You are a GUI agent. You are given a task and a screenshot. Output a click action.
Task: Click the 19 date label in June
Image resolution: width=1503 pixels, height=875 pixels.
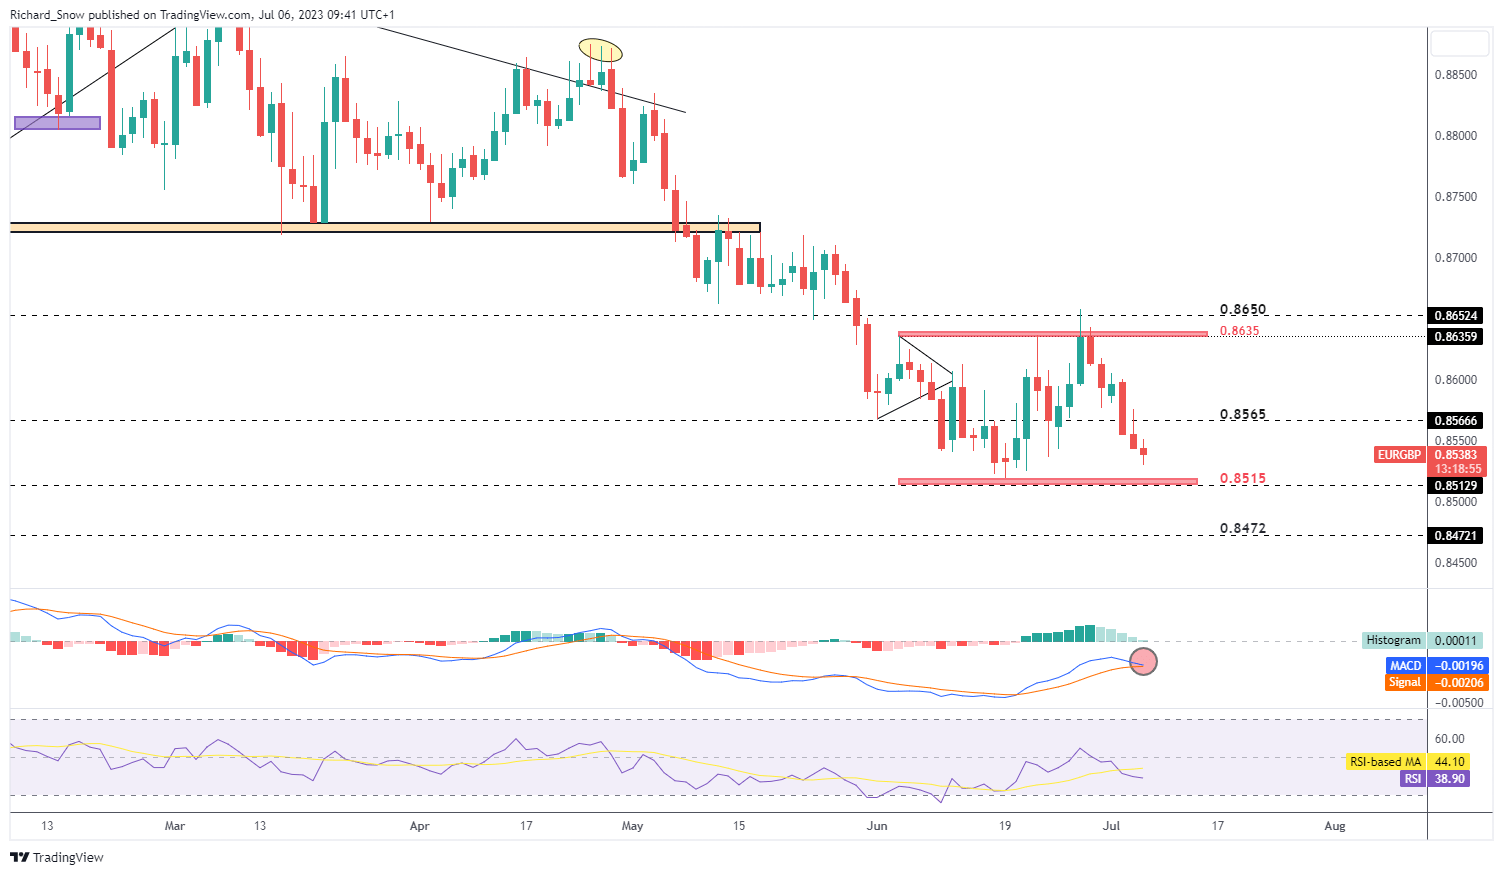tap(1005, 826)
